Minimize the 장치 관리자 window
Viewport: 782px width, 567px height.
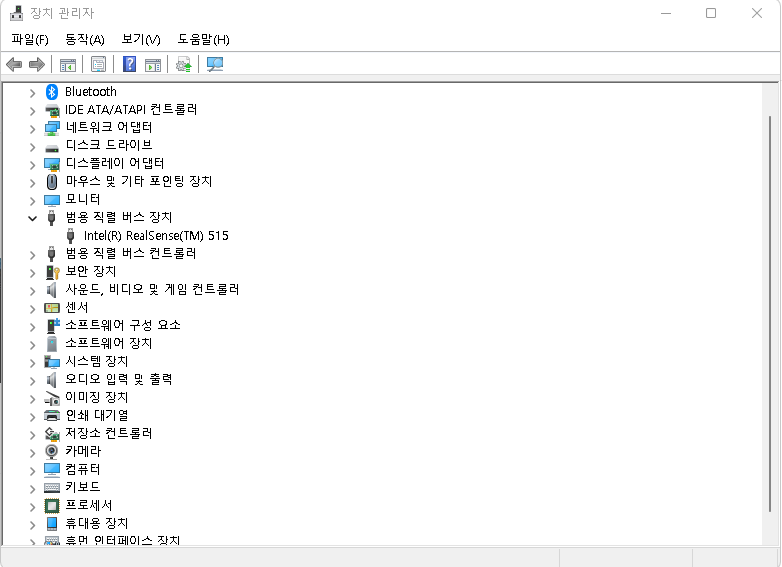point(666,13)
